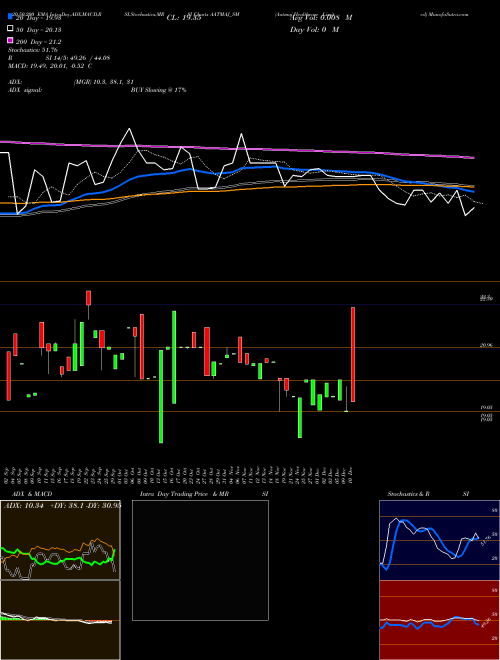
Task: Click the long green candle reaching the chart bottom
Action: (x=161, y=397)
